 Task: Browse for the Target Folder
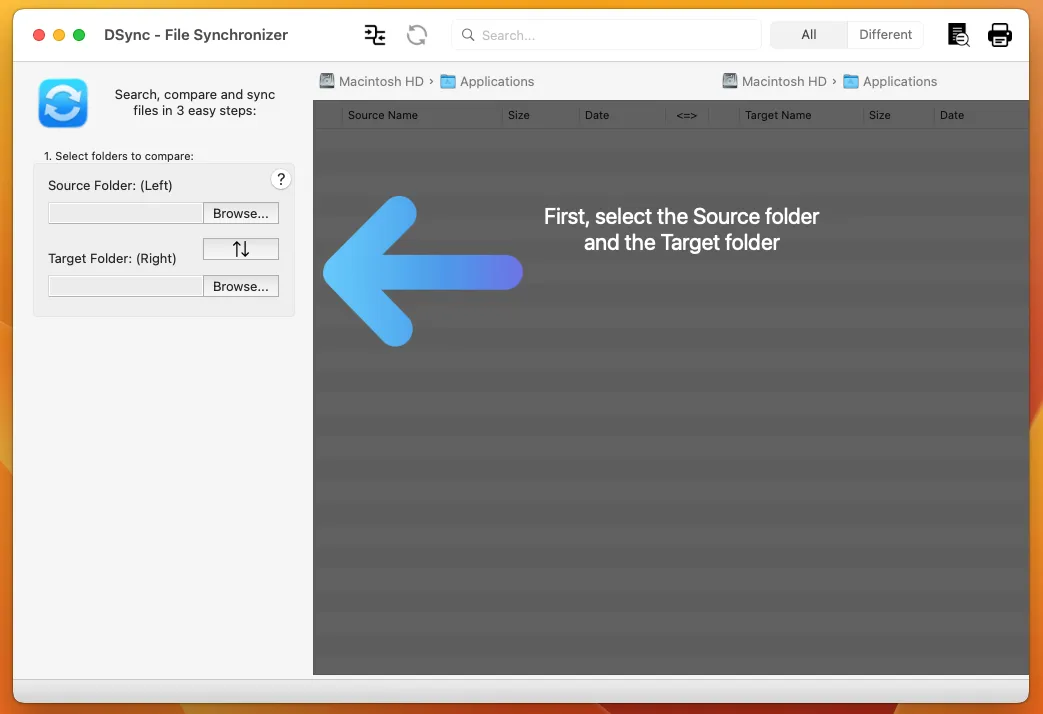click(x=241, y=286)
